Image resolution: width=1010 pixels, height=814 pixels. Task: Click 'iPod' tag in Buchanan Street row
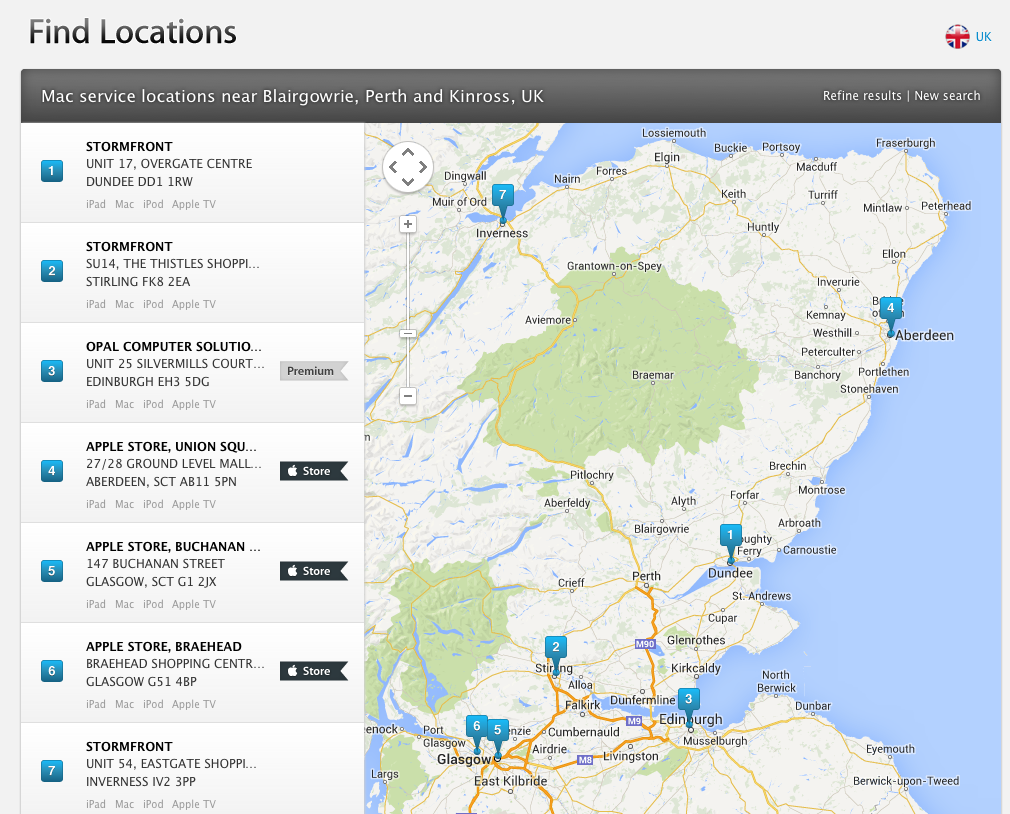click(153, 604)
